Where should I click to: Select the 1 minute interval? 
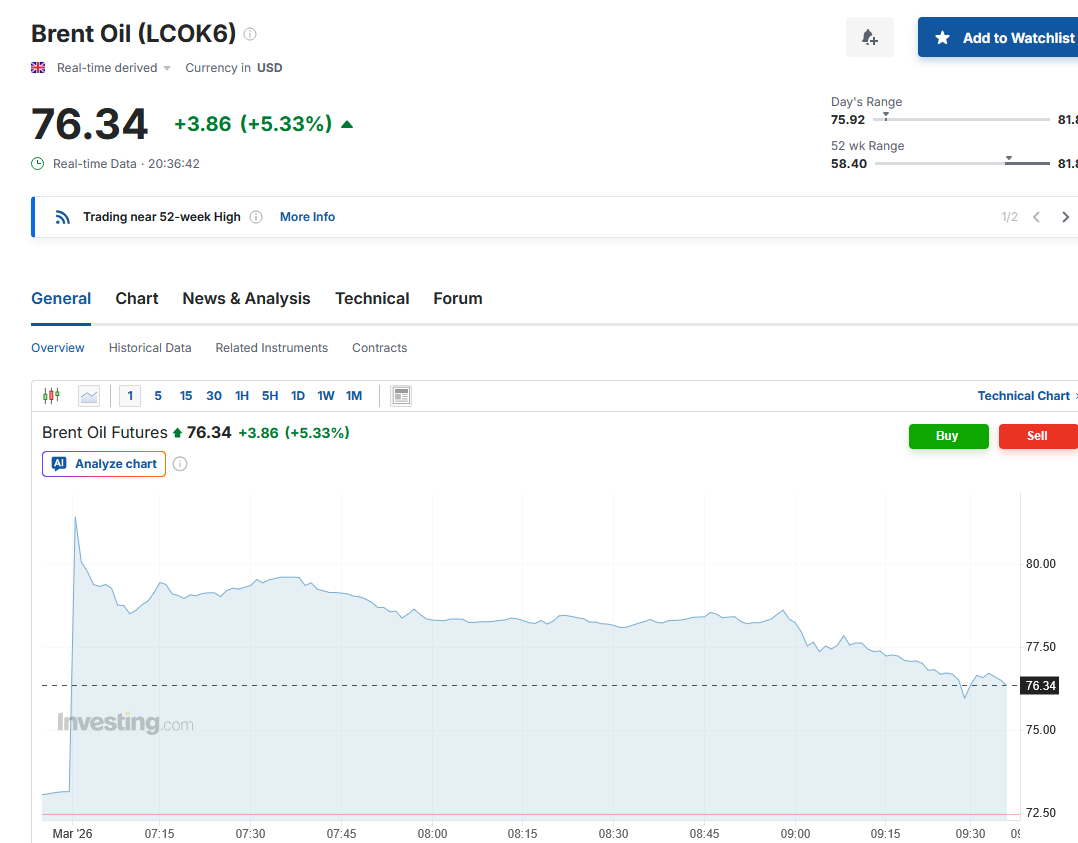point(130,396)
